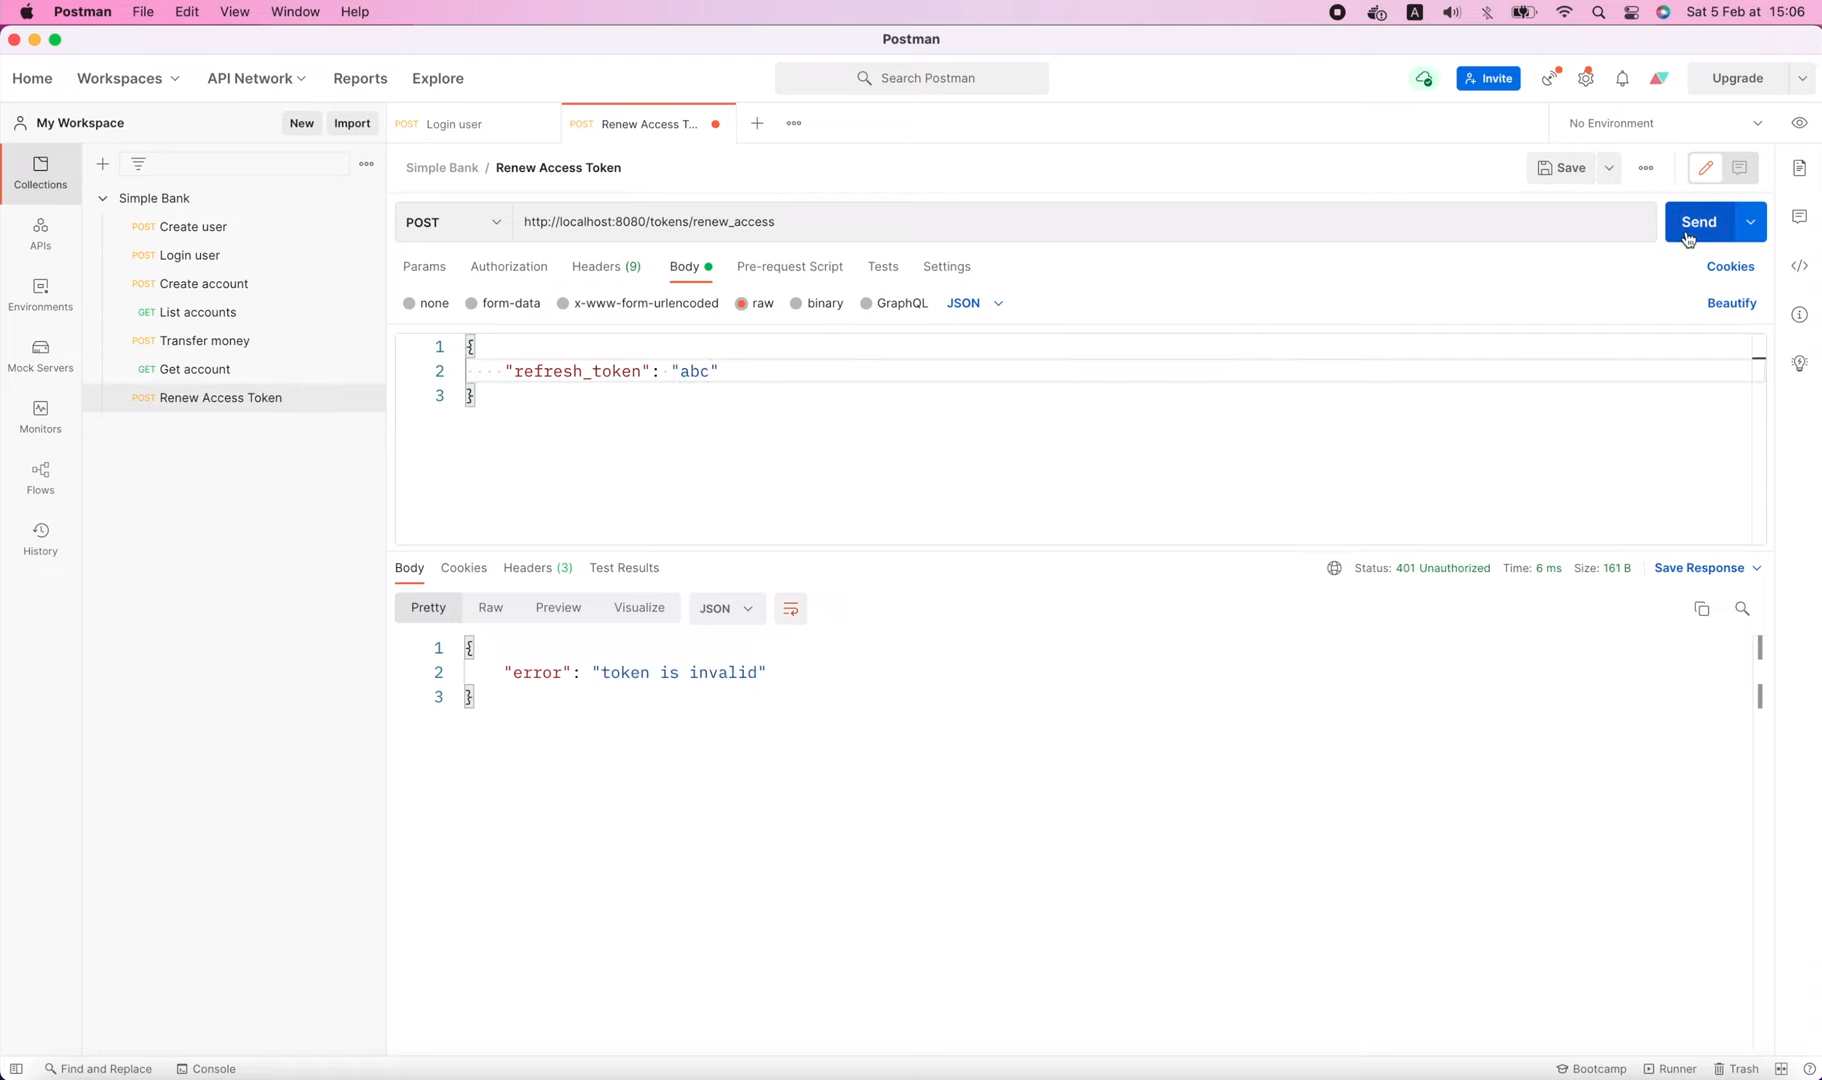This screenshot has width=1822, height=1080.
Task: Open the APIs sidebar panel
Action: [x=41, y=234]
